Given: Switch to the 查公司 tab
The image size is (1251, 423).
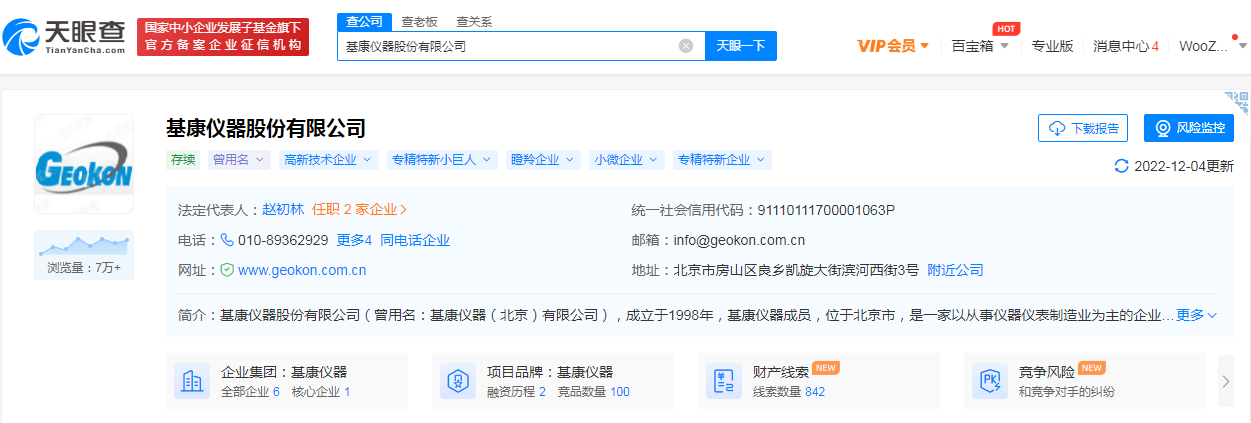Looking at the screenshot, I should [x=363, y=21].
